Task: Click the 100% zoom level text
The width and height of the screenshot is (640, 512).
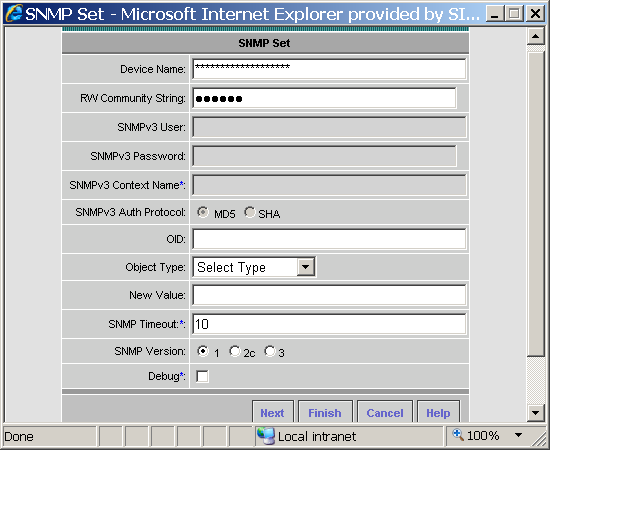Action: tap(483, 436)
